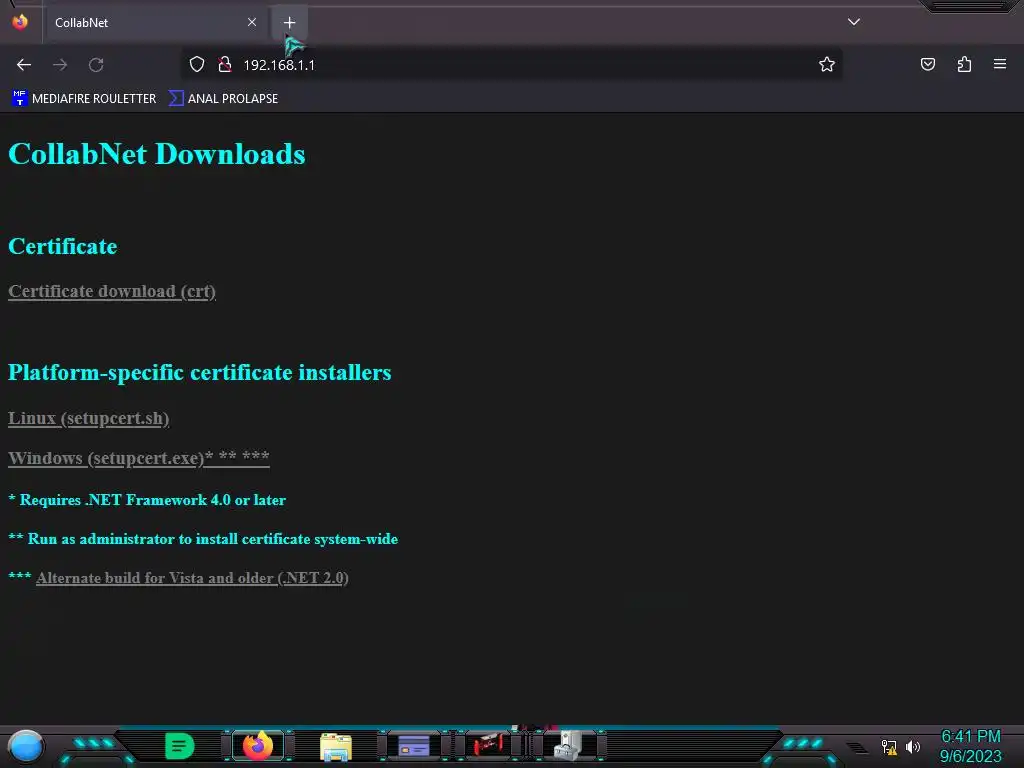Go back to the previous page
Screen dimensions: 1024x768
coord(24,65)
